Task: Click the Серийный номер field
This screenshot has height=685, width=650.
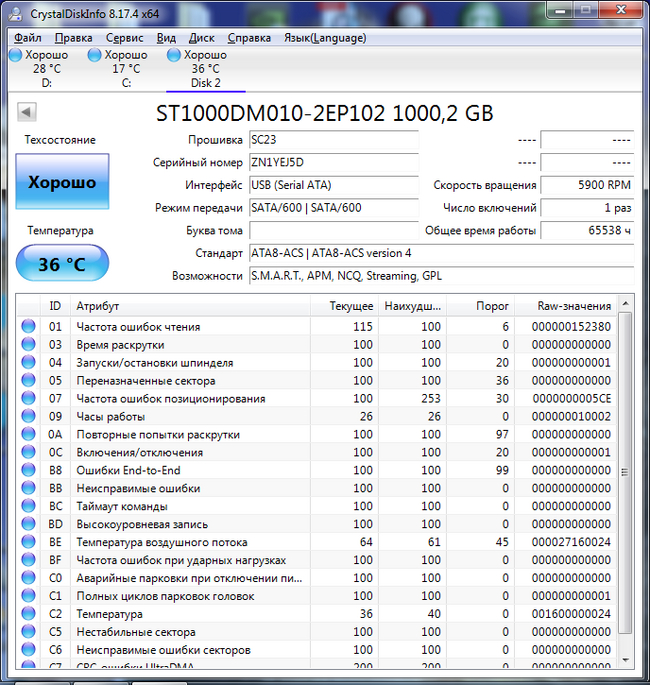Action: [x=333, y=162]
